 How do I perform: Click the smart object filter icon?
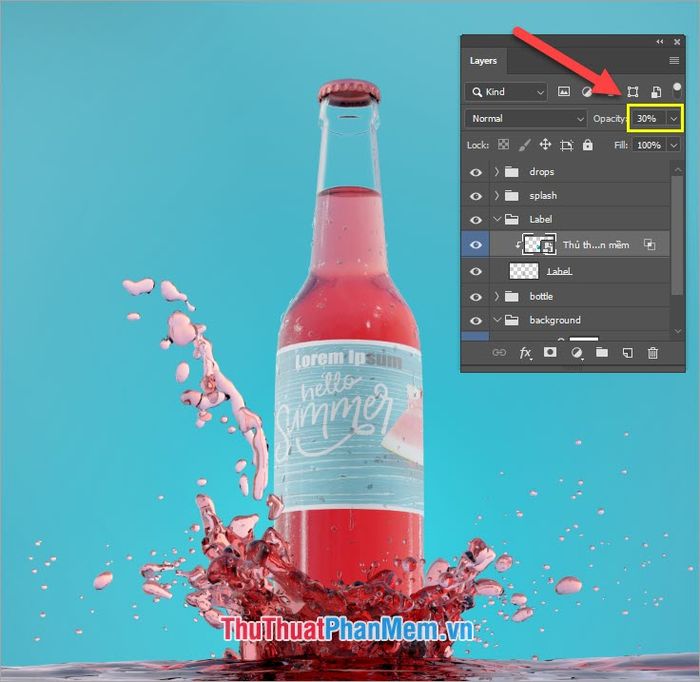click(656, 92)
